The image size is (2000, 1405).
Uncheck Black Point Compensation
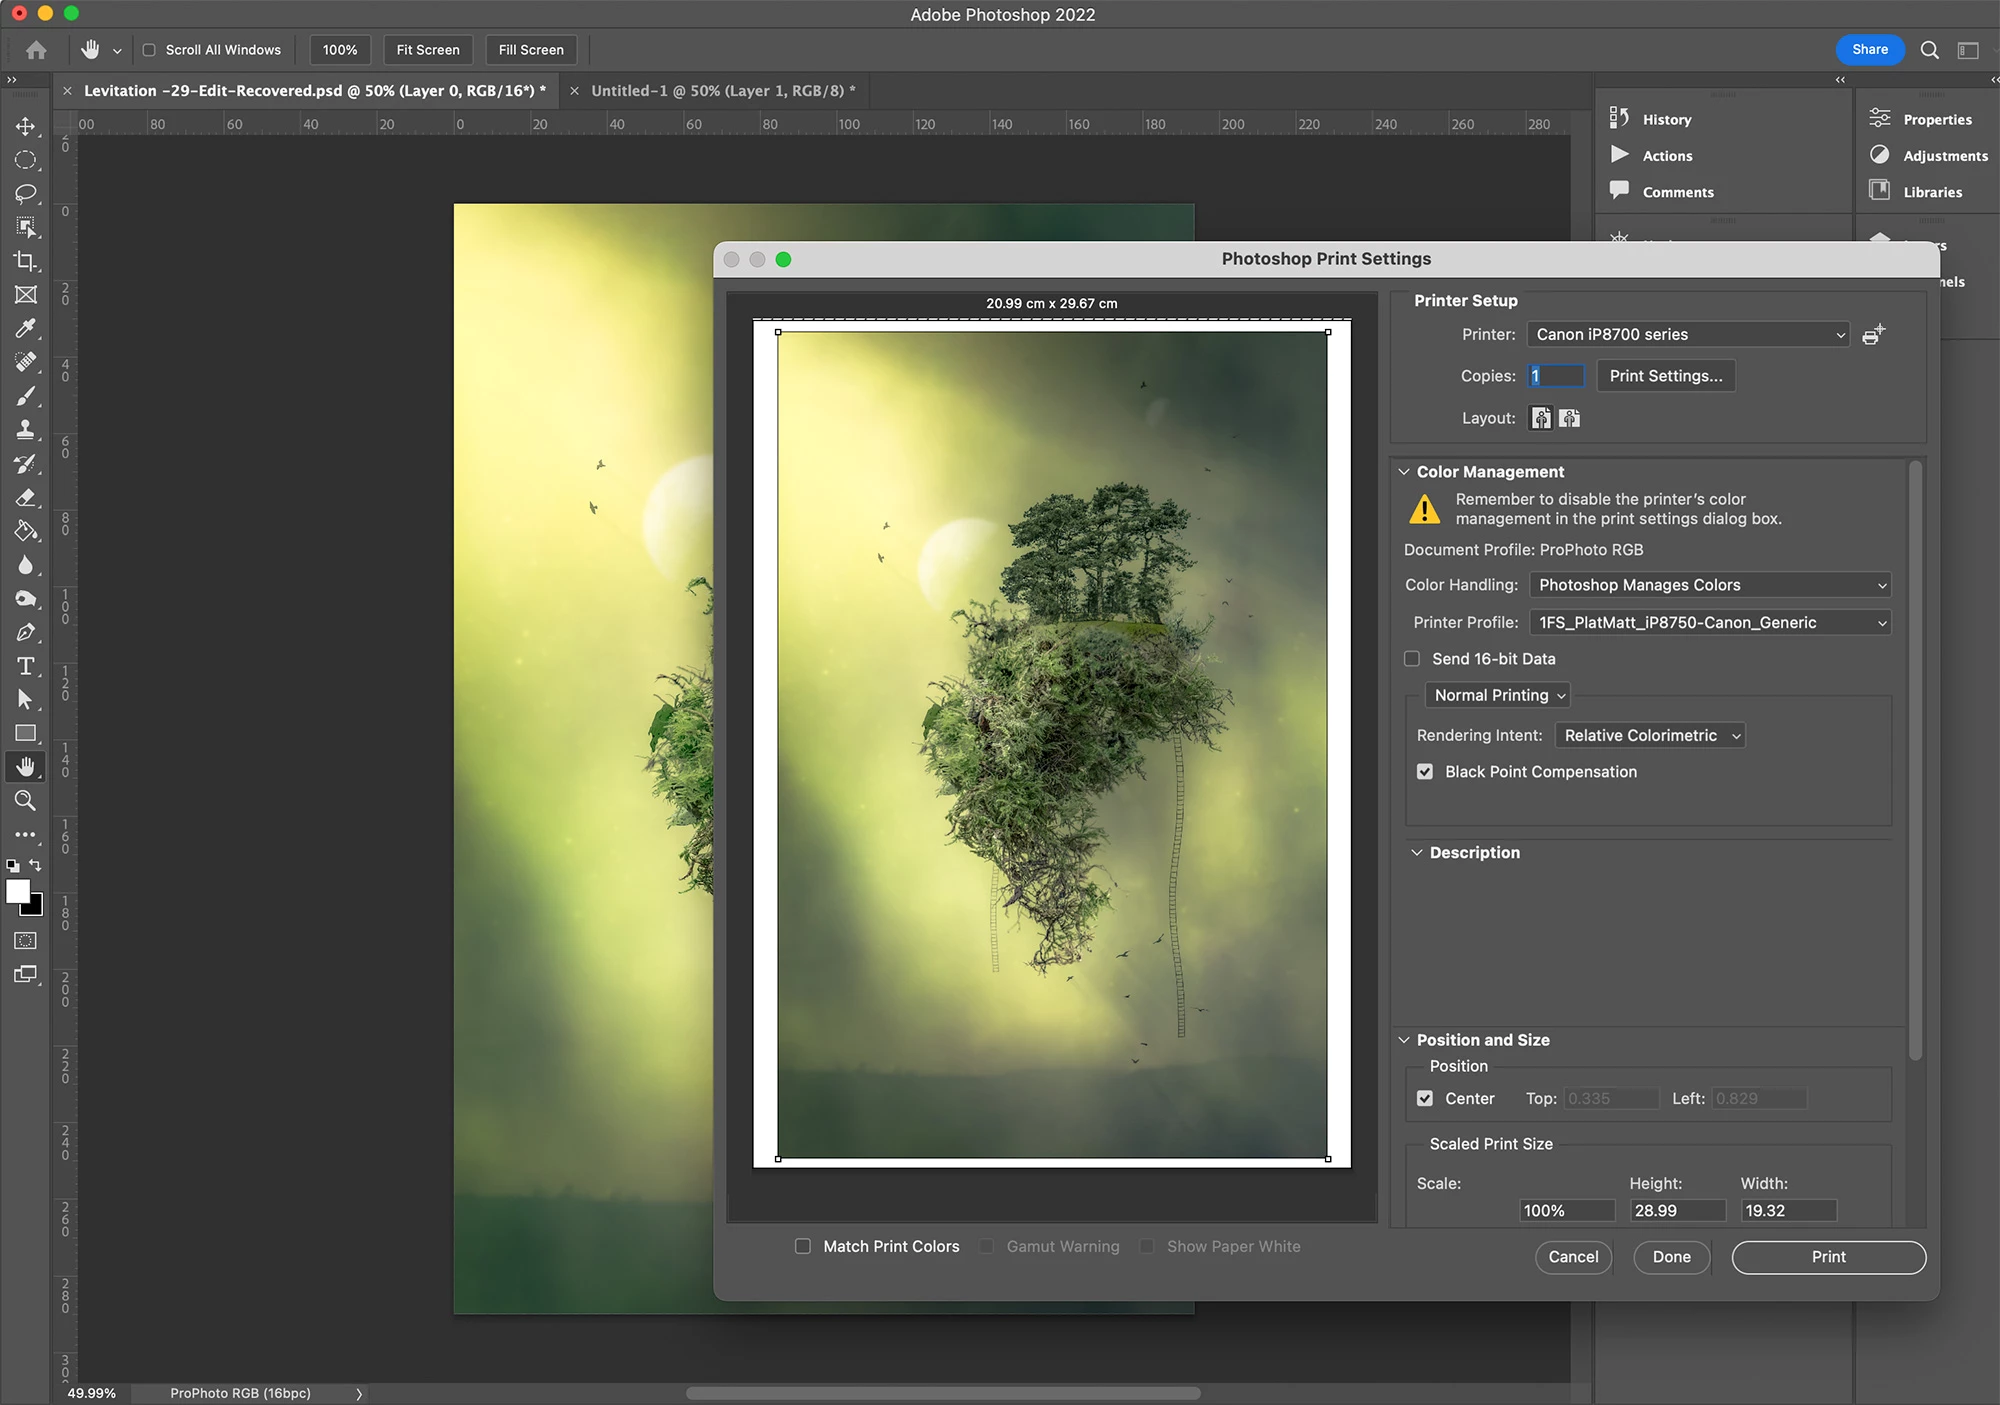[x=1425, y=772]
